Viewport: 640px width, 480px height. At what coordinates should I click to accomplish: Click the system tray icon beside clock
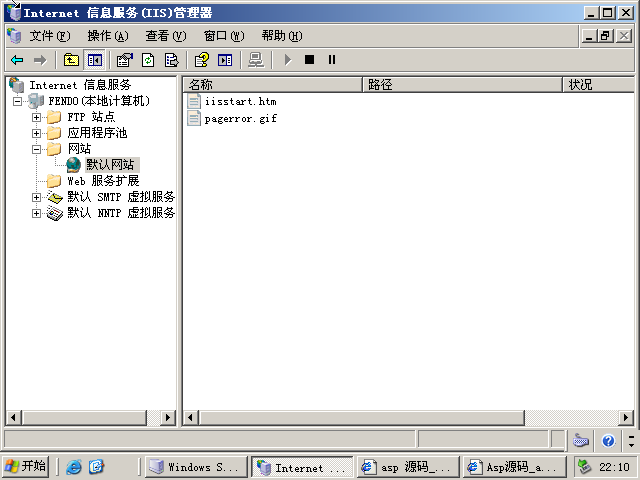[584, 467]
